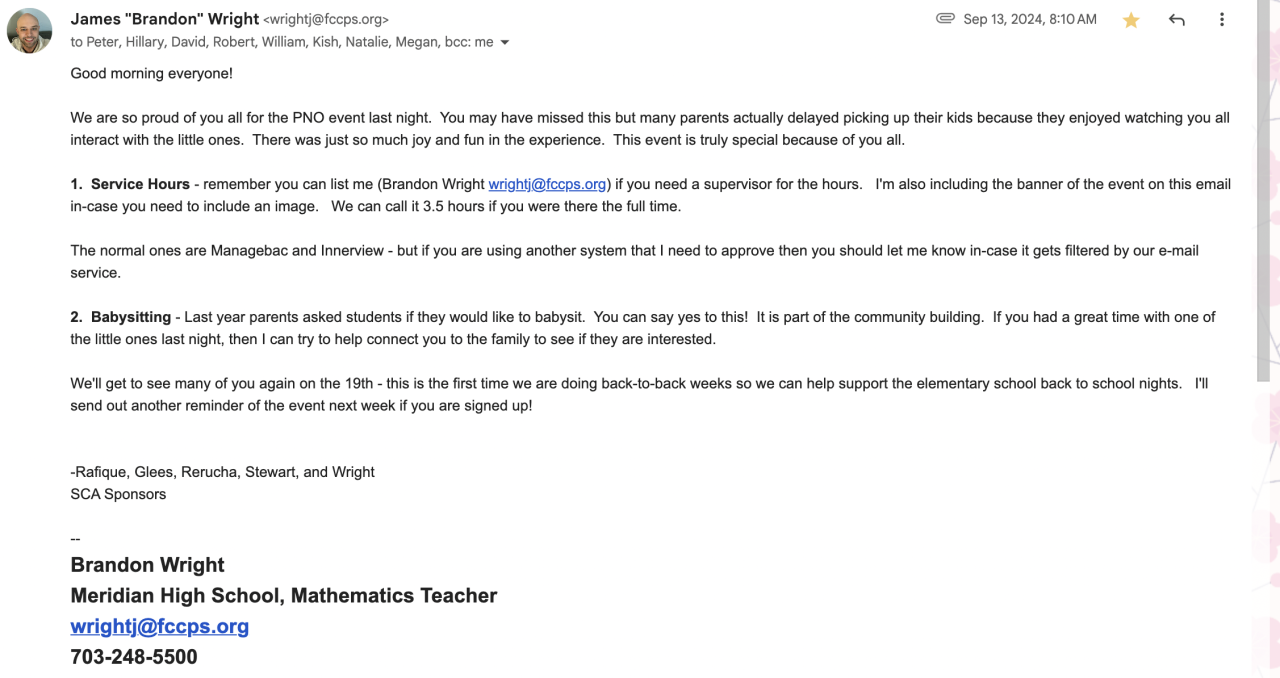This screenshot has height=678, width=1280.
Task: Open the More options three-dot menu
Action: point(1221,20)
